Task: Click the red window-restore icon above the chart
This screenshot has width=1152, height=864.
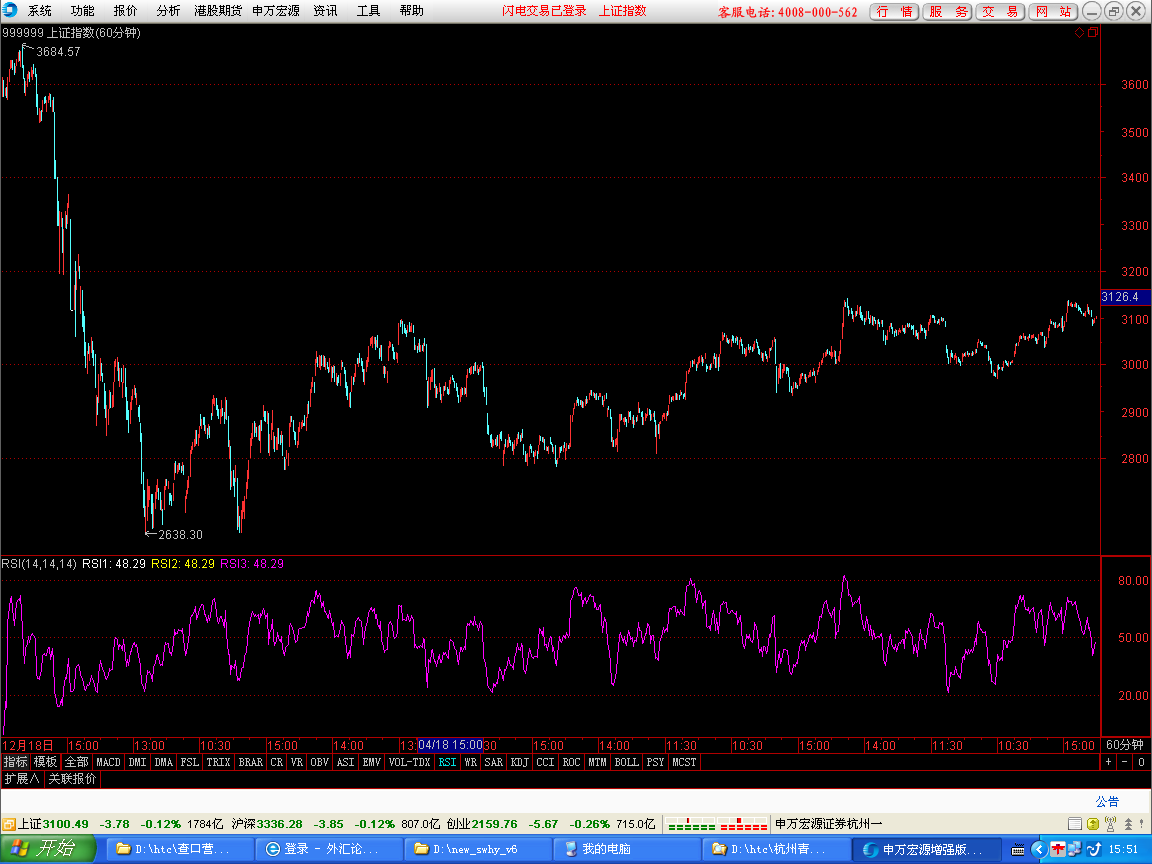Action: (1092, 32)
